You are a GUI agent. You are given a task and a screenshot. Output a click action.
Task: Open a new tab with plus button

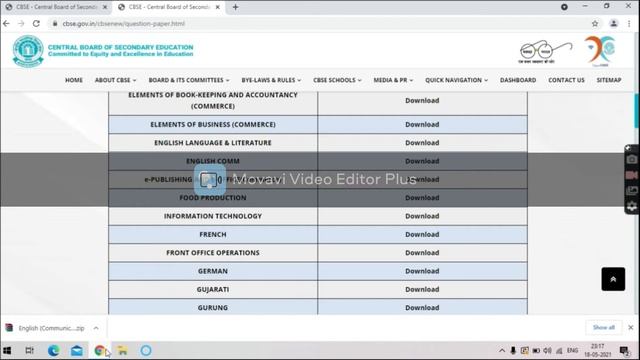pos(236,7)
